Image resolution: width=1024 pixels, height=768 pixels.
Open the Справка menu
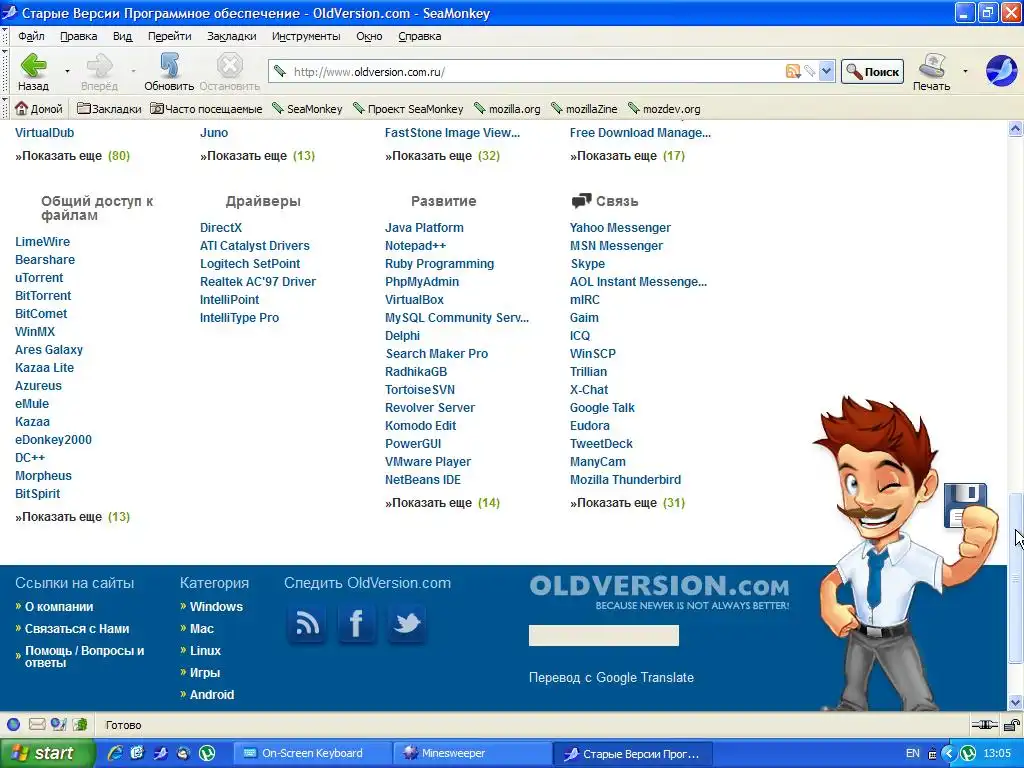click(419, 37)
